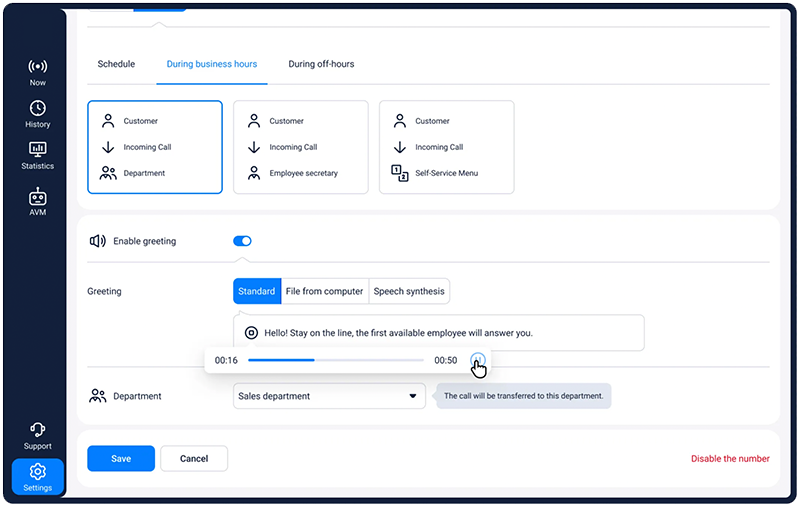Choose the Speech synthesis greeting option
Image resolution: width=800 pixels, height=506 pixels.
click(x=409, y=291)
